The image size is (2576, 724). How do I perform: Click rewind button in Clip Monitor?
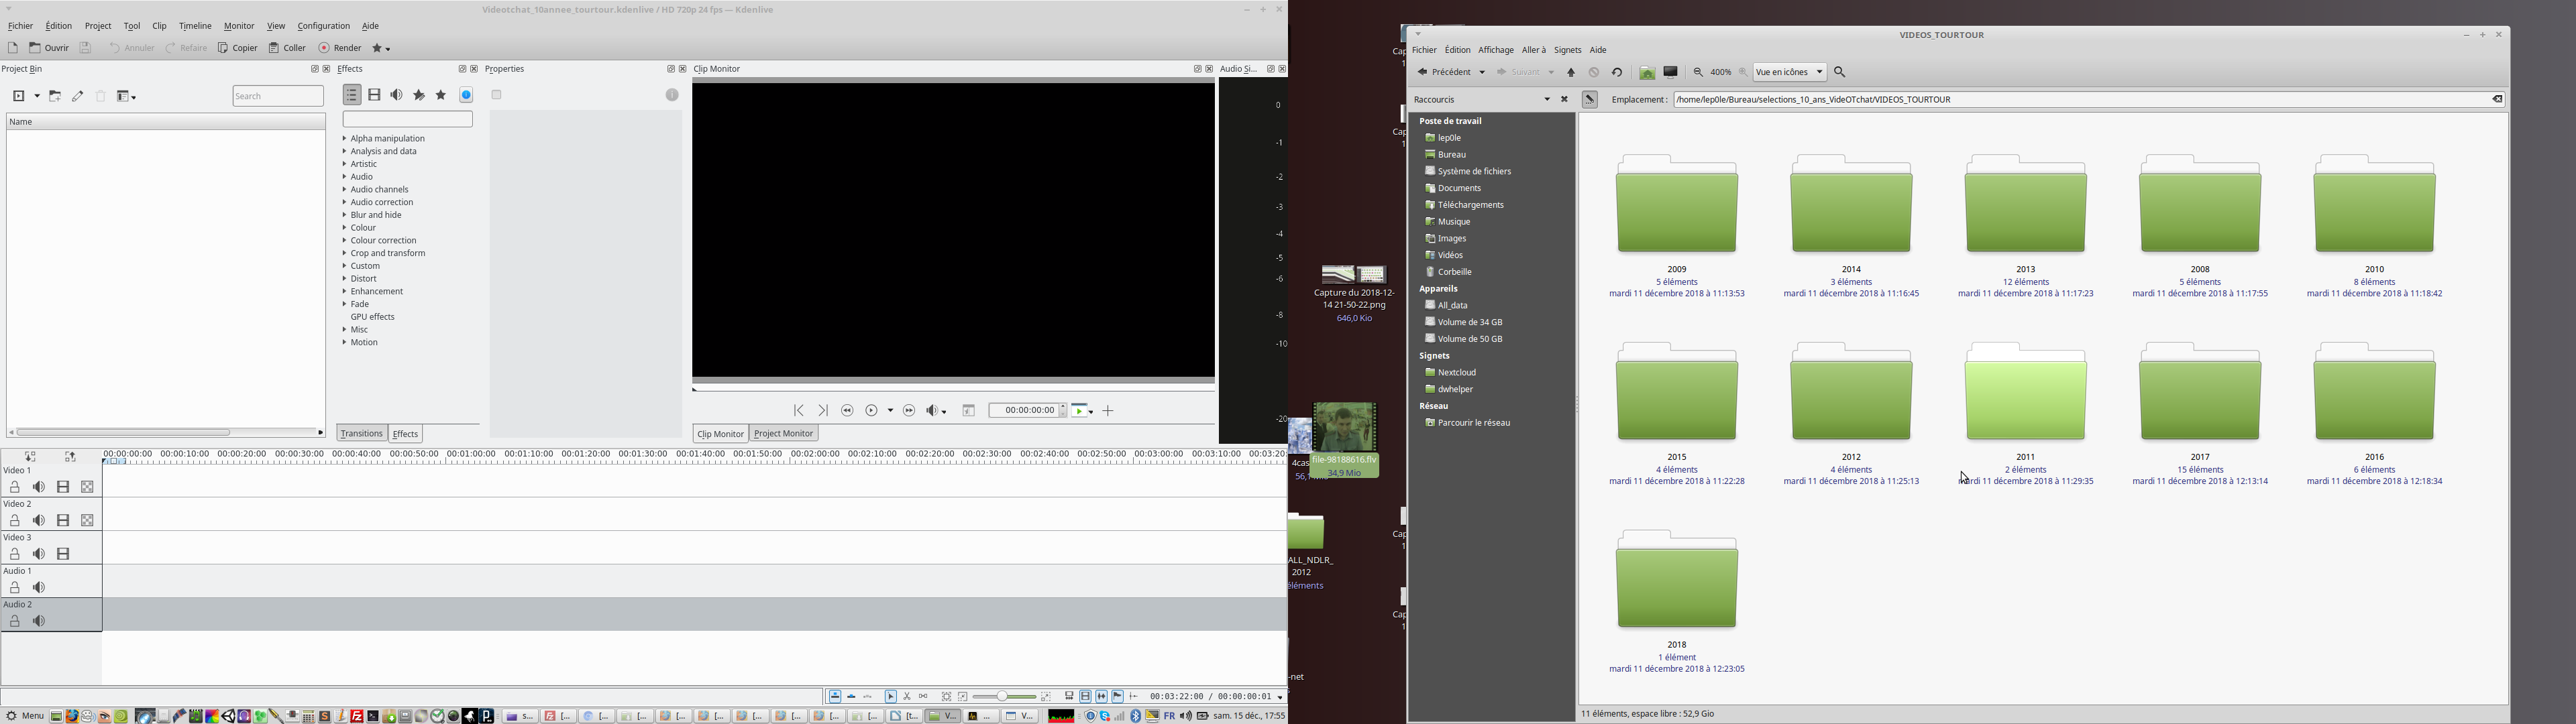(848, 411)
